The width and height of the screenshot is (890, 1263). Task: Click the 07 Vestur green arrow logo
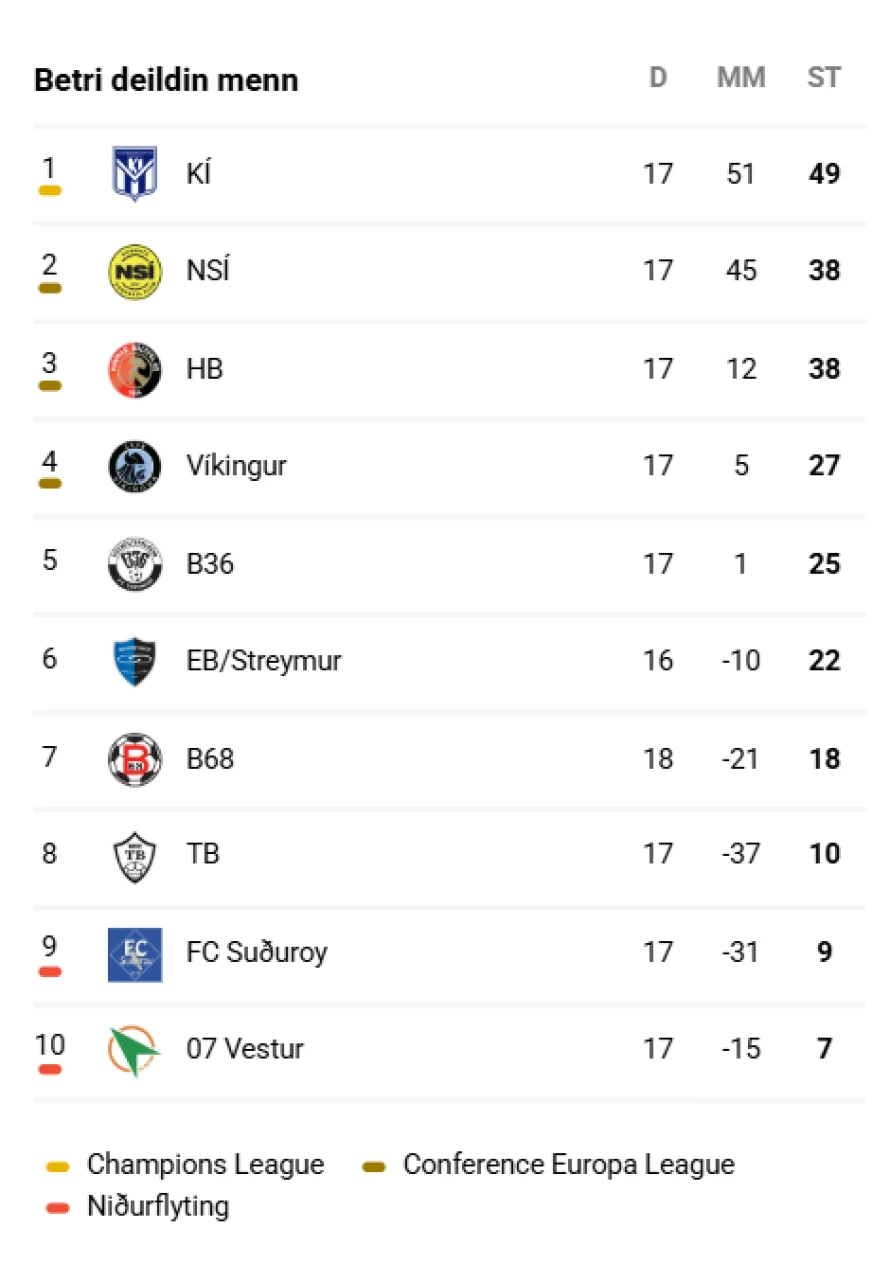click(x=134, y=1051)
